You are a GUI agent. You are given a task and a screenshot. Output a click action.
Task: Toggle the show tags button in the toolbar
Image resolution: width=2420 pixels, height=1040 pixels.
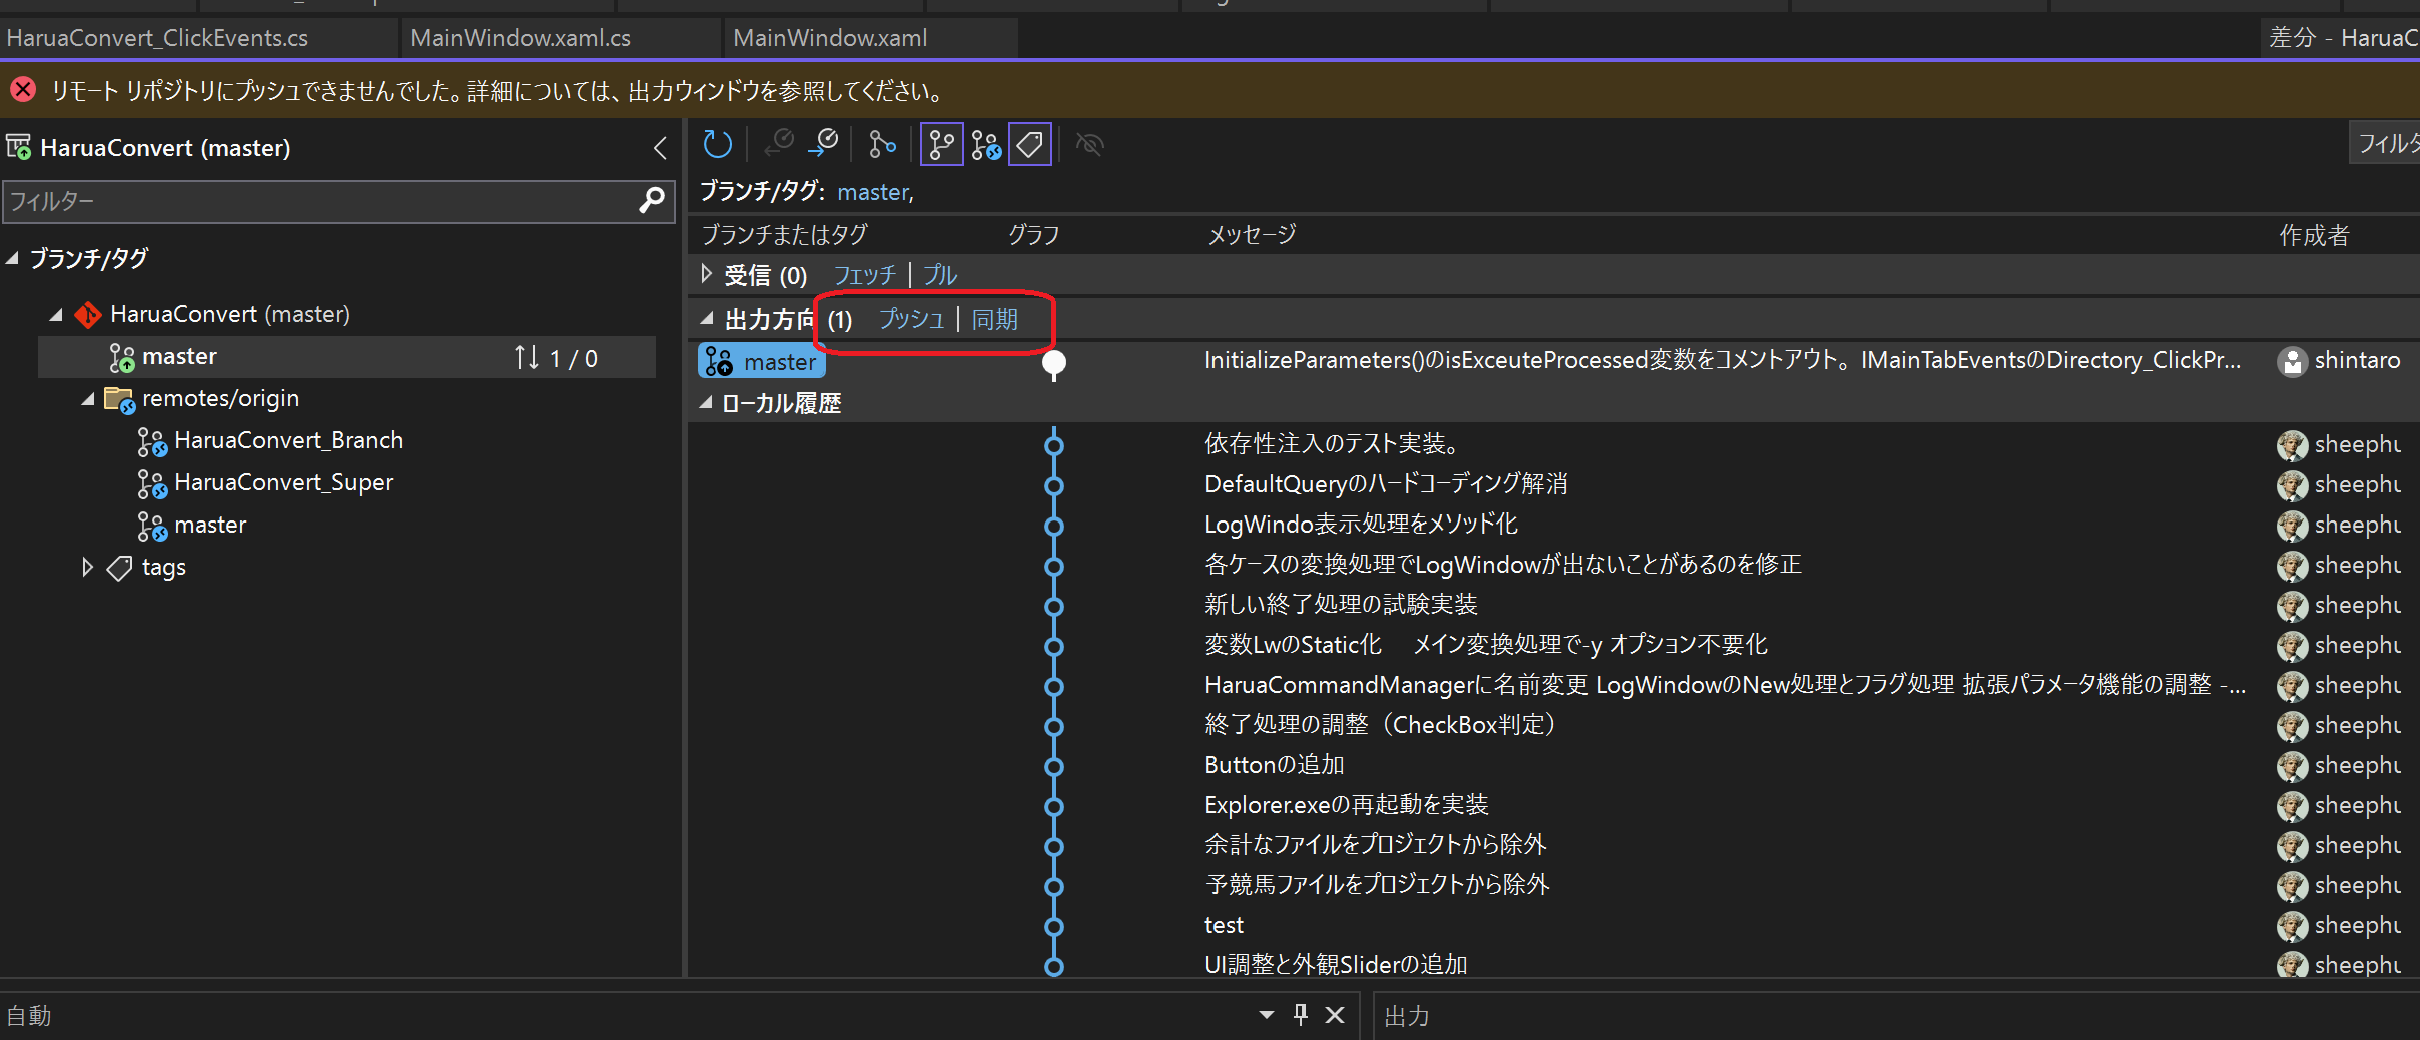1029,143
